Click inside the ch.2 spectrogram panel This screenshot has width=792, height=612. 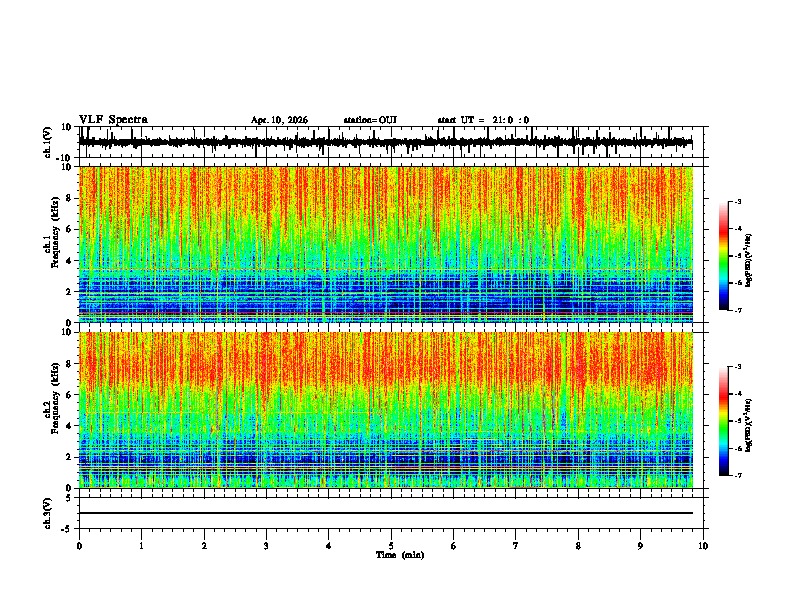(x=386, y=410)
